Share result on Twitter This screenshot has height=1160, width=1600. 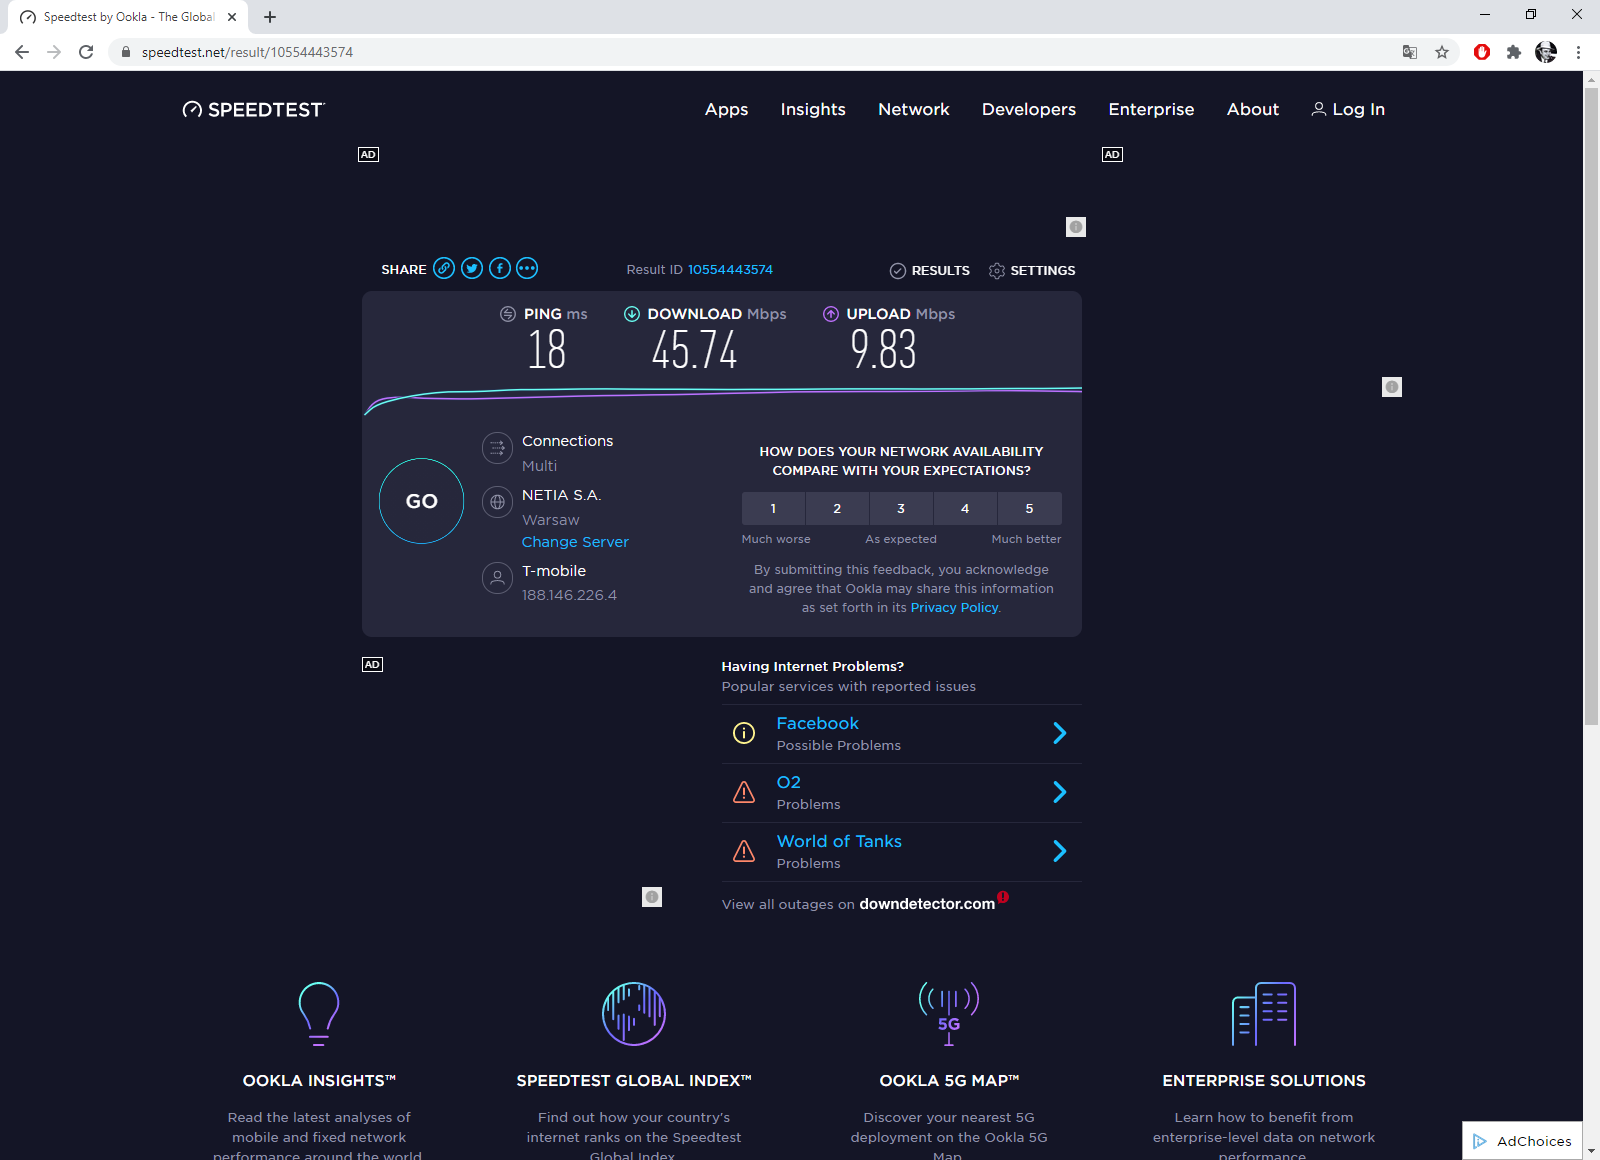[472, 268]
